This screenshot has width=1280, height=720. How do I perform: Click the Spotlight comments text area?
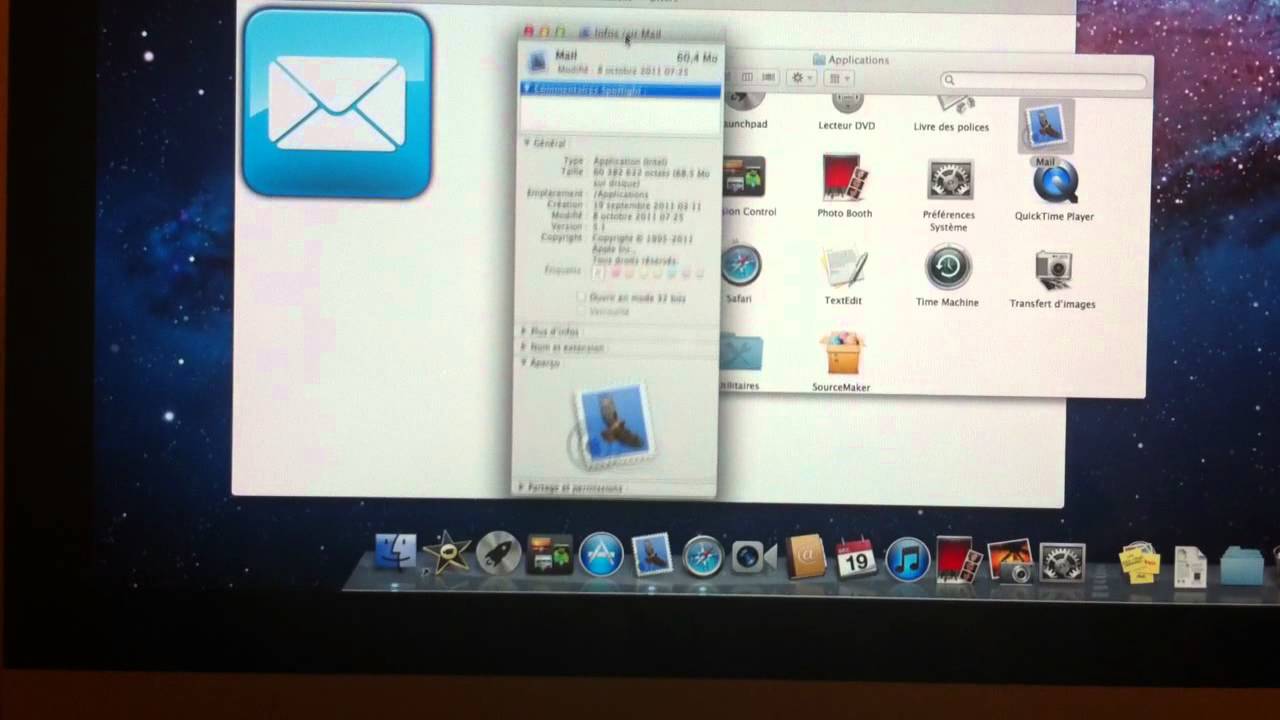point(620,114)
